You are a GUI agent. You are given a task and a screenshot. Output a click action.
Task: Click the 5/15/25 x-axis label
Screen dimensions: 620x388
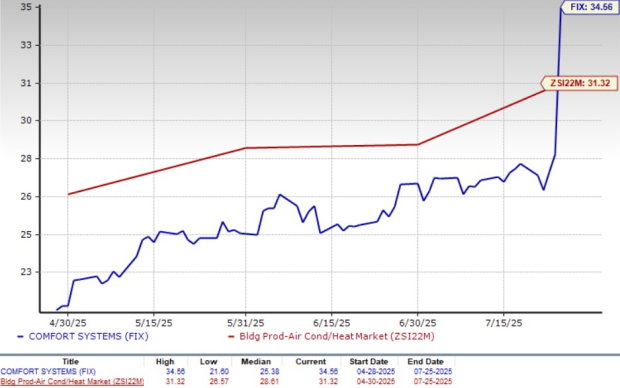point(154,323)
